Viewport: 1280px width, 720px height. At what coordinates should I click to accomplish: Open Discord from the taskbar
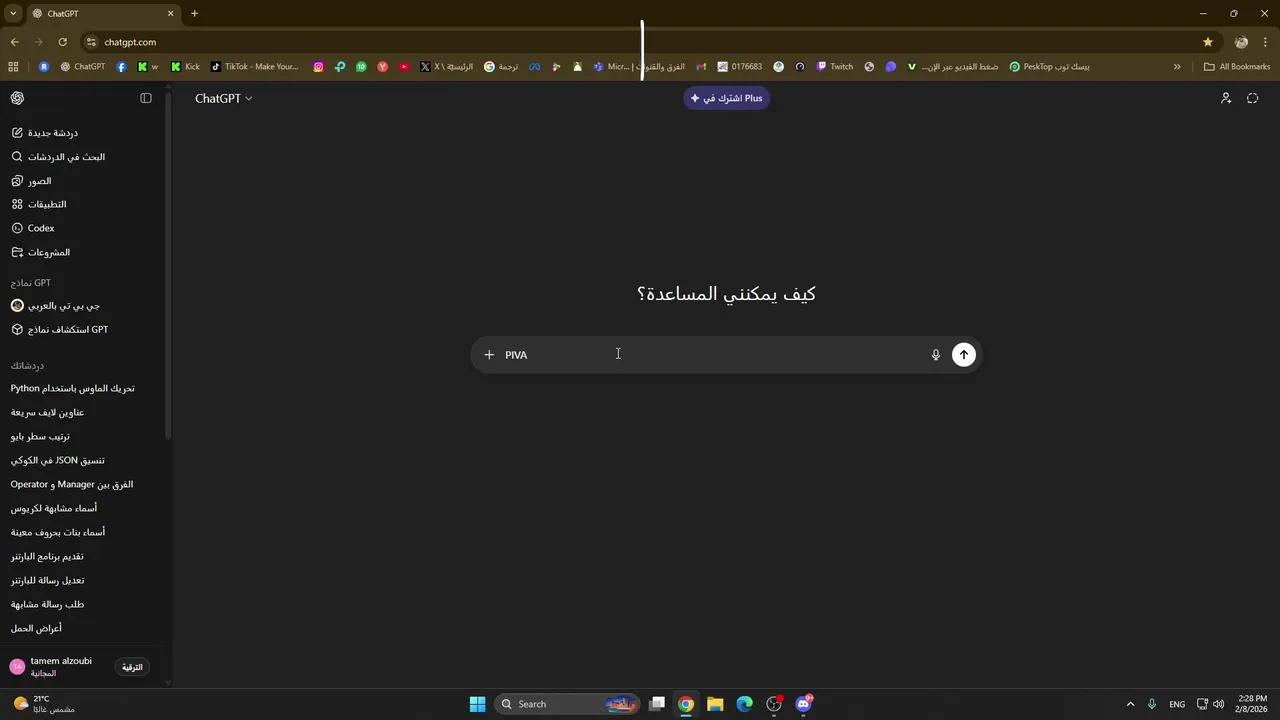coord(803,704)
